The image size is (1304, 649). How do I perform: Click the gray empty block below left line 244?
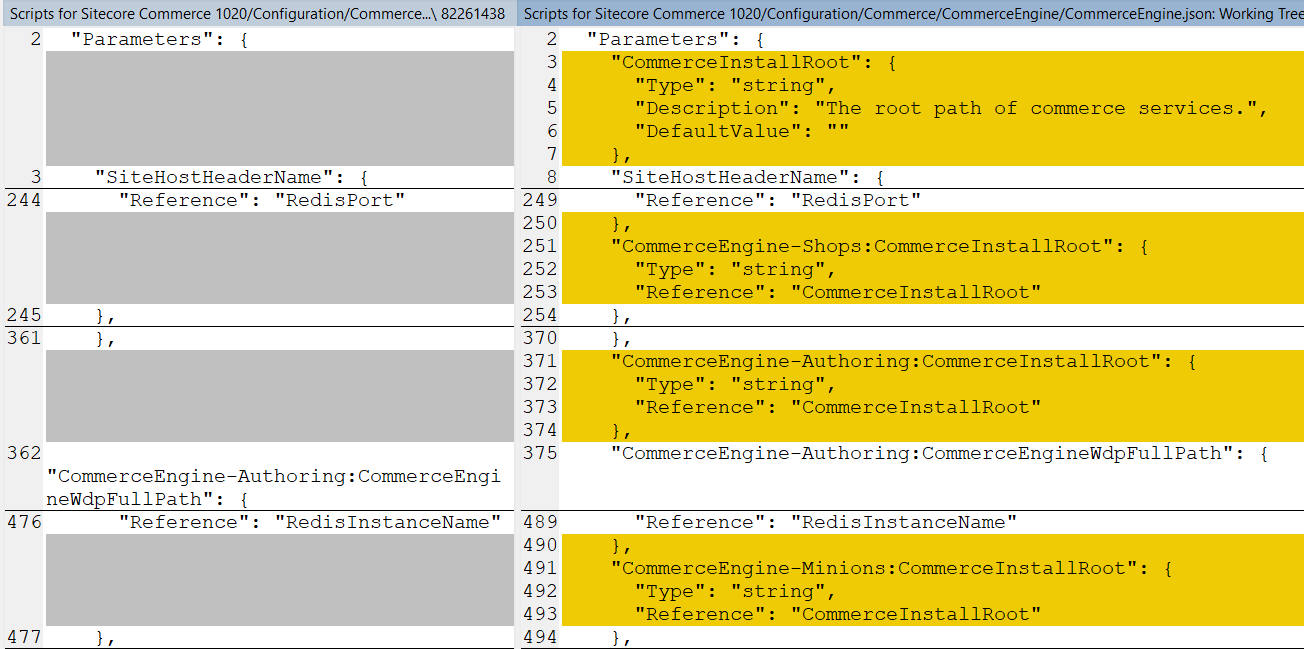click(x=279, y=257)
